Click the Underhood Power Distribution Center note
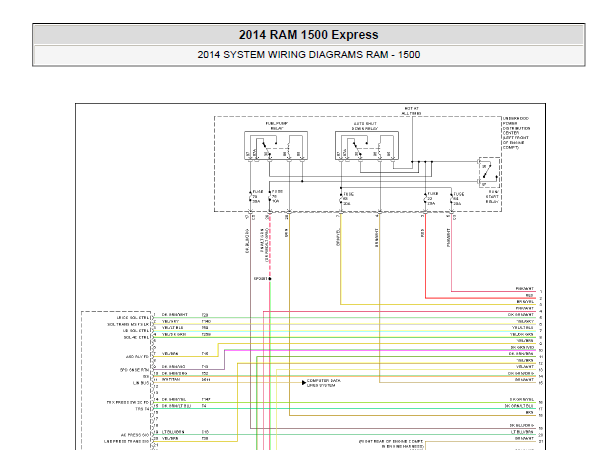Image resolution: width=601 pixels, height=450 pixels. (x=516, y=133)
